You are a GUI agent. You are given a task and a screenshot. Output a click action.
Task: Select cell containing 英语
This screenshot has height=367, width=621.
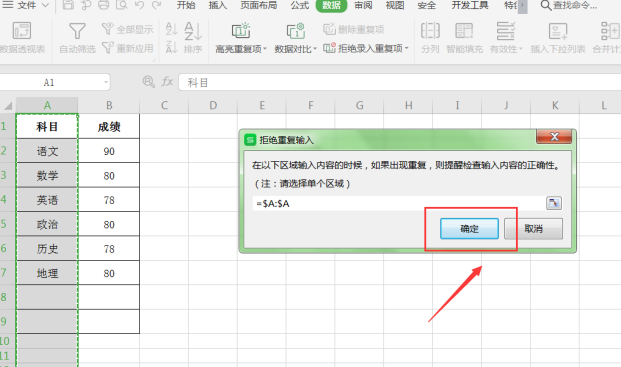coord(47,200)
